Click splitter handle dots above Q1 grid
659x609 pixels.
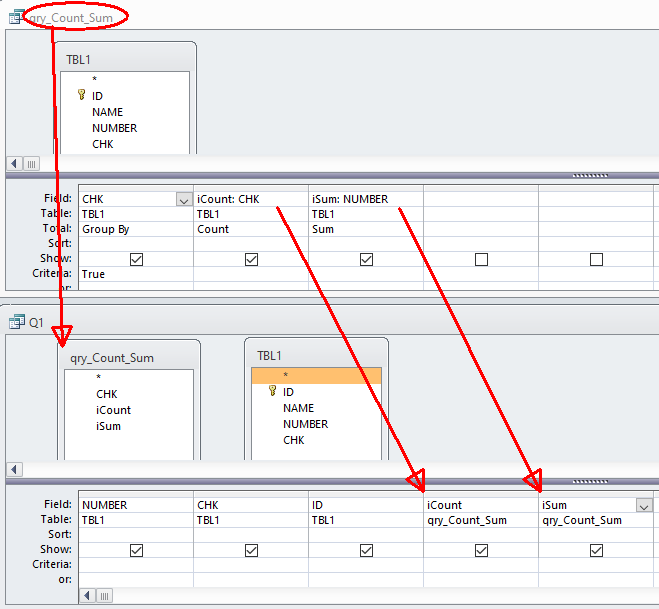590,482
